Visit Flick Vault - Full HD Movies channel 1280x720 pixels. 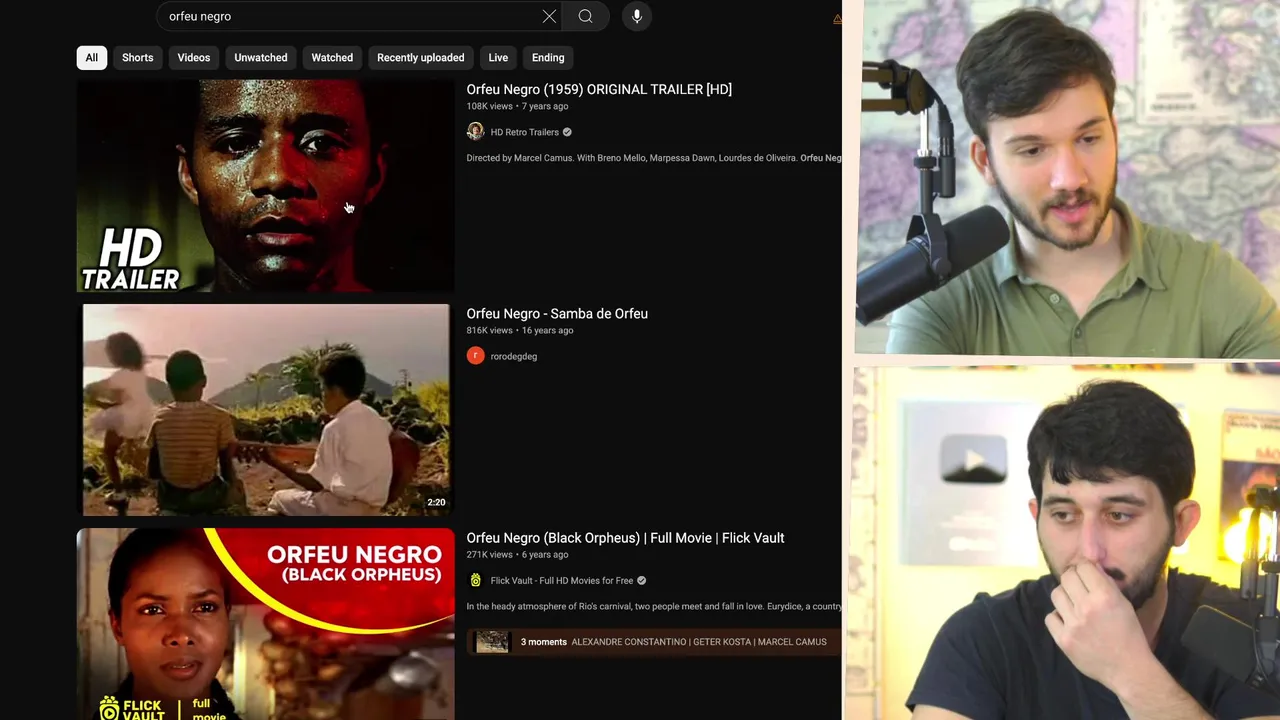tap(561, 581)
